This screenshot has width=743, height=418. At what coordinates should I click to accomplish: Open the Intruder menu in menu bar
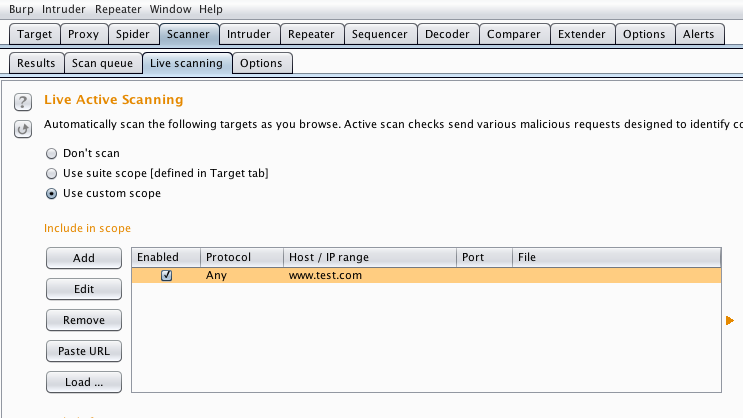click(x=64, y=8)
